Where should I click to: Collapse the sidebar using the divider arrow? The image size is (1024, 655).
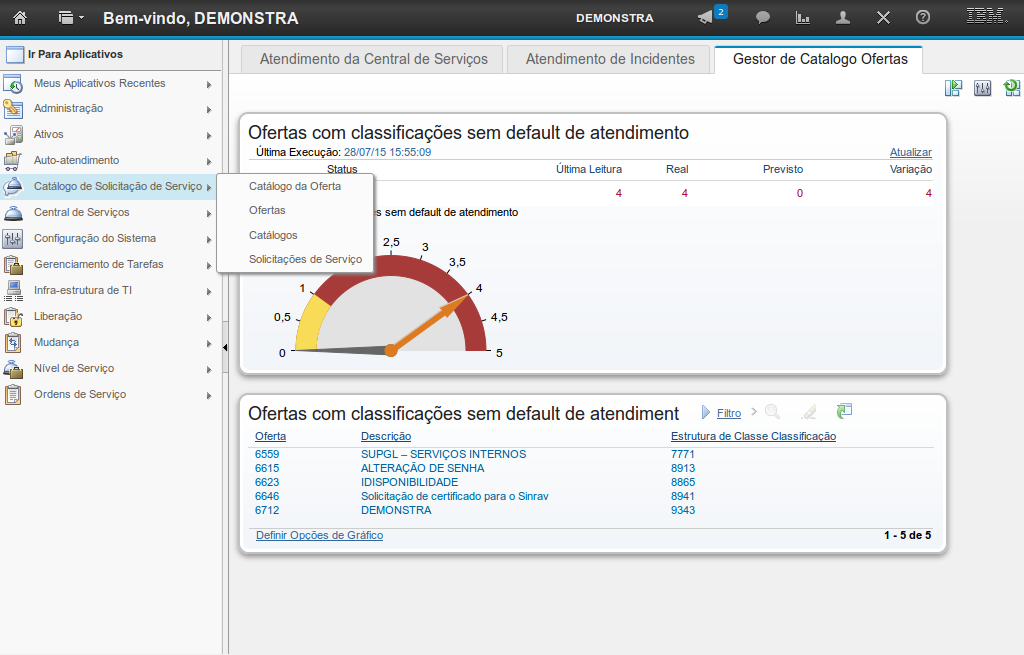[x=225, y=347]
